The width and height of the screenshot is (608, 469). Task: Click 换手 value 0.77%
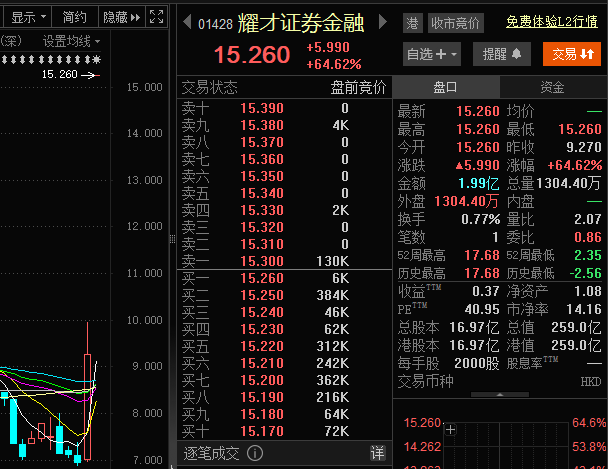point(480,219)
